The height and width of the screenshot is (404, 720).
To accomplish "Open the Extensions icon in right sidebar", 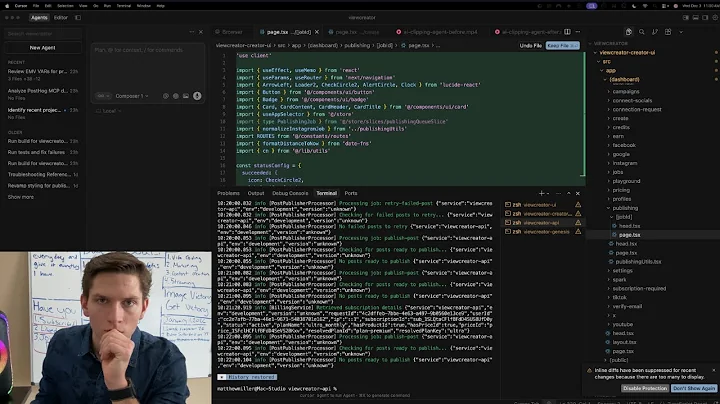I will [668, 32].
